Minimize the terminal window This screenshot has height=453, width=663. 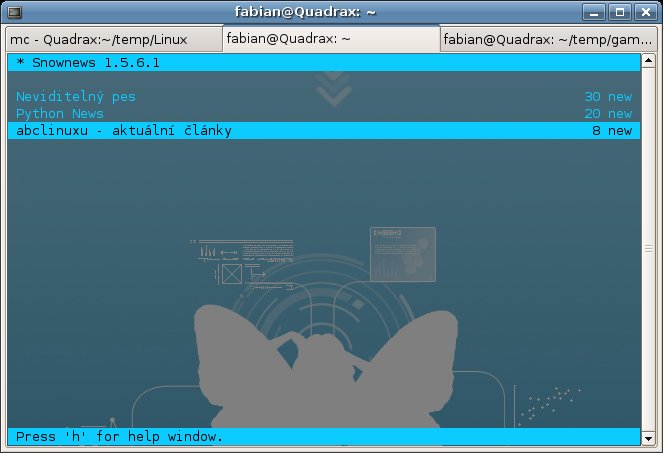click(x=594, y=12)
